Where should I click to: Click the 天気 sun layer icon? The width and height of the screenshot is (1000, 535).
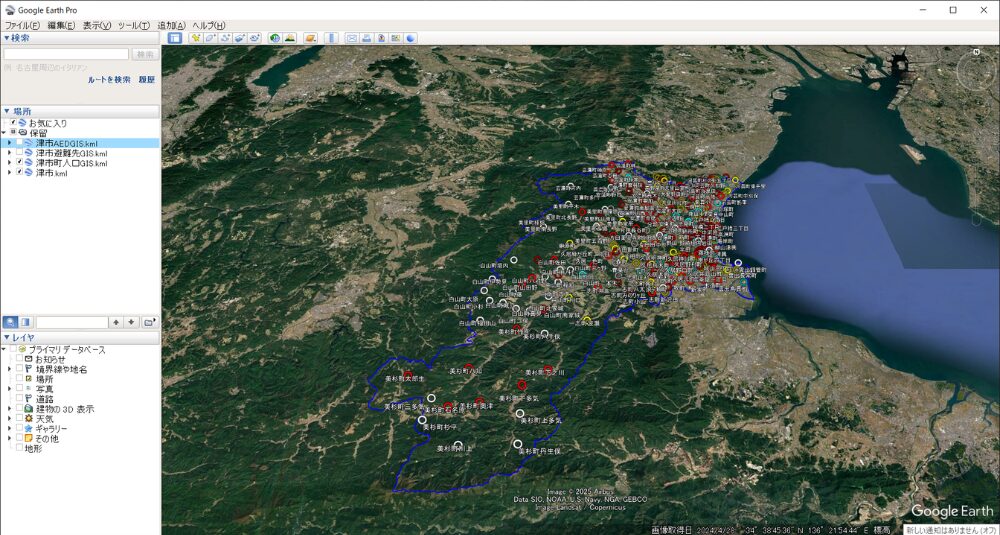[x=29, y=419]
